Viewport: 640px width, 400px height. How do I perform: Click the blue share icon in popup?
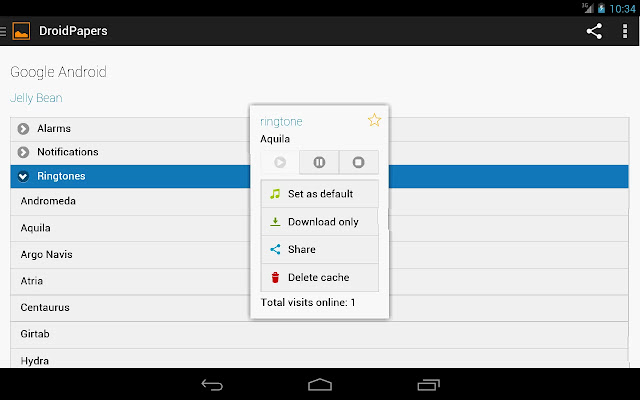point(275,249)
